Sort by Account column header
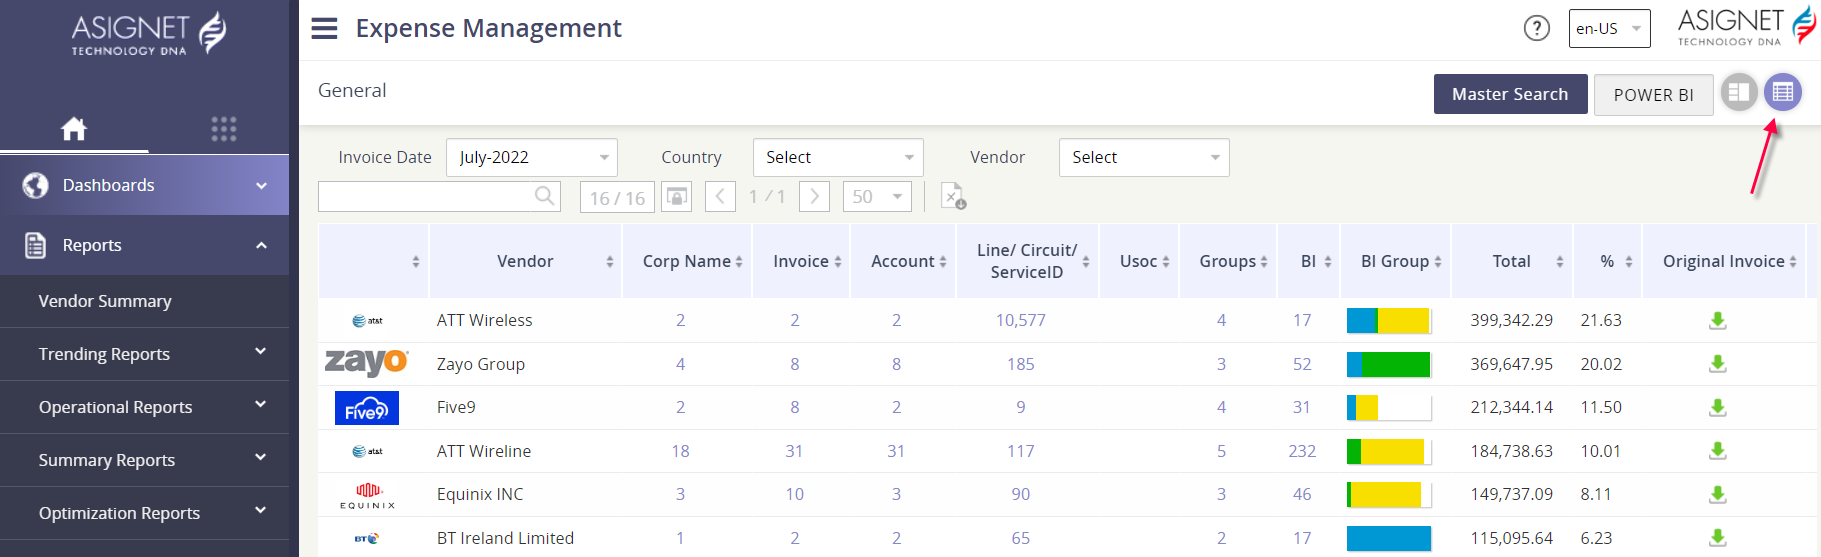The width and height of the screenshot is (1821, 557). coord(903,261)
